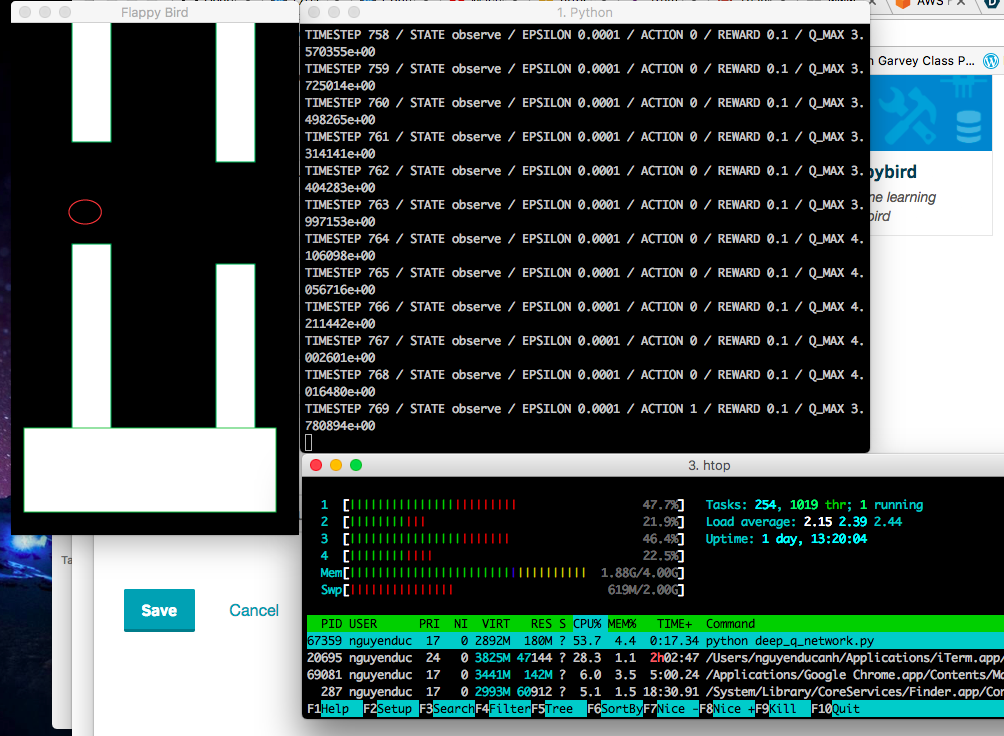Screen dimensions: 1004x736
Task: Click F10 Quit in htop footer
Action: [x=836, y=709]
